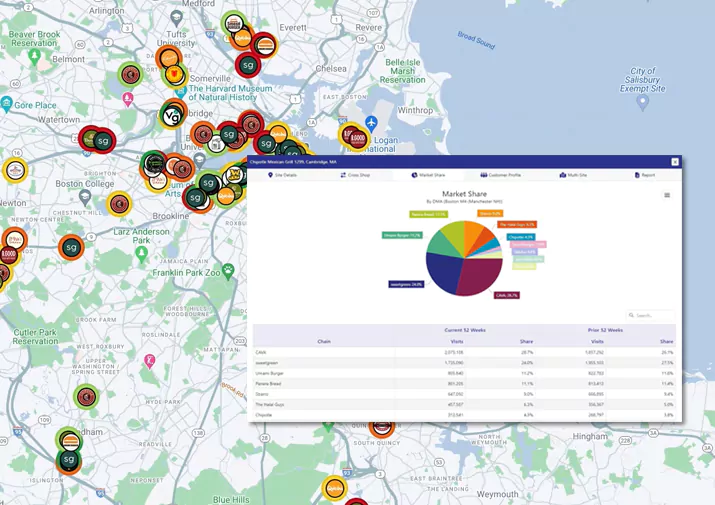Screen dimensions: 715x505
Task: Click the sg marker near Watertown
Action: [x=104, y=141]
